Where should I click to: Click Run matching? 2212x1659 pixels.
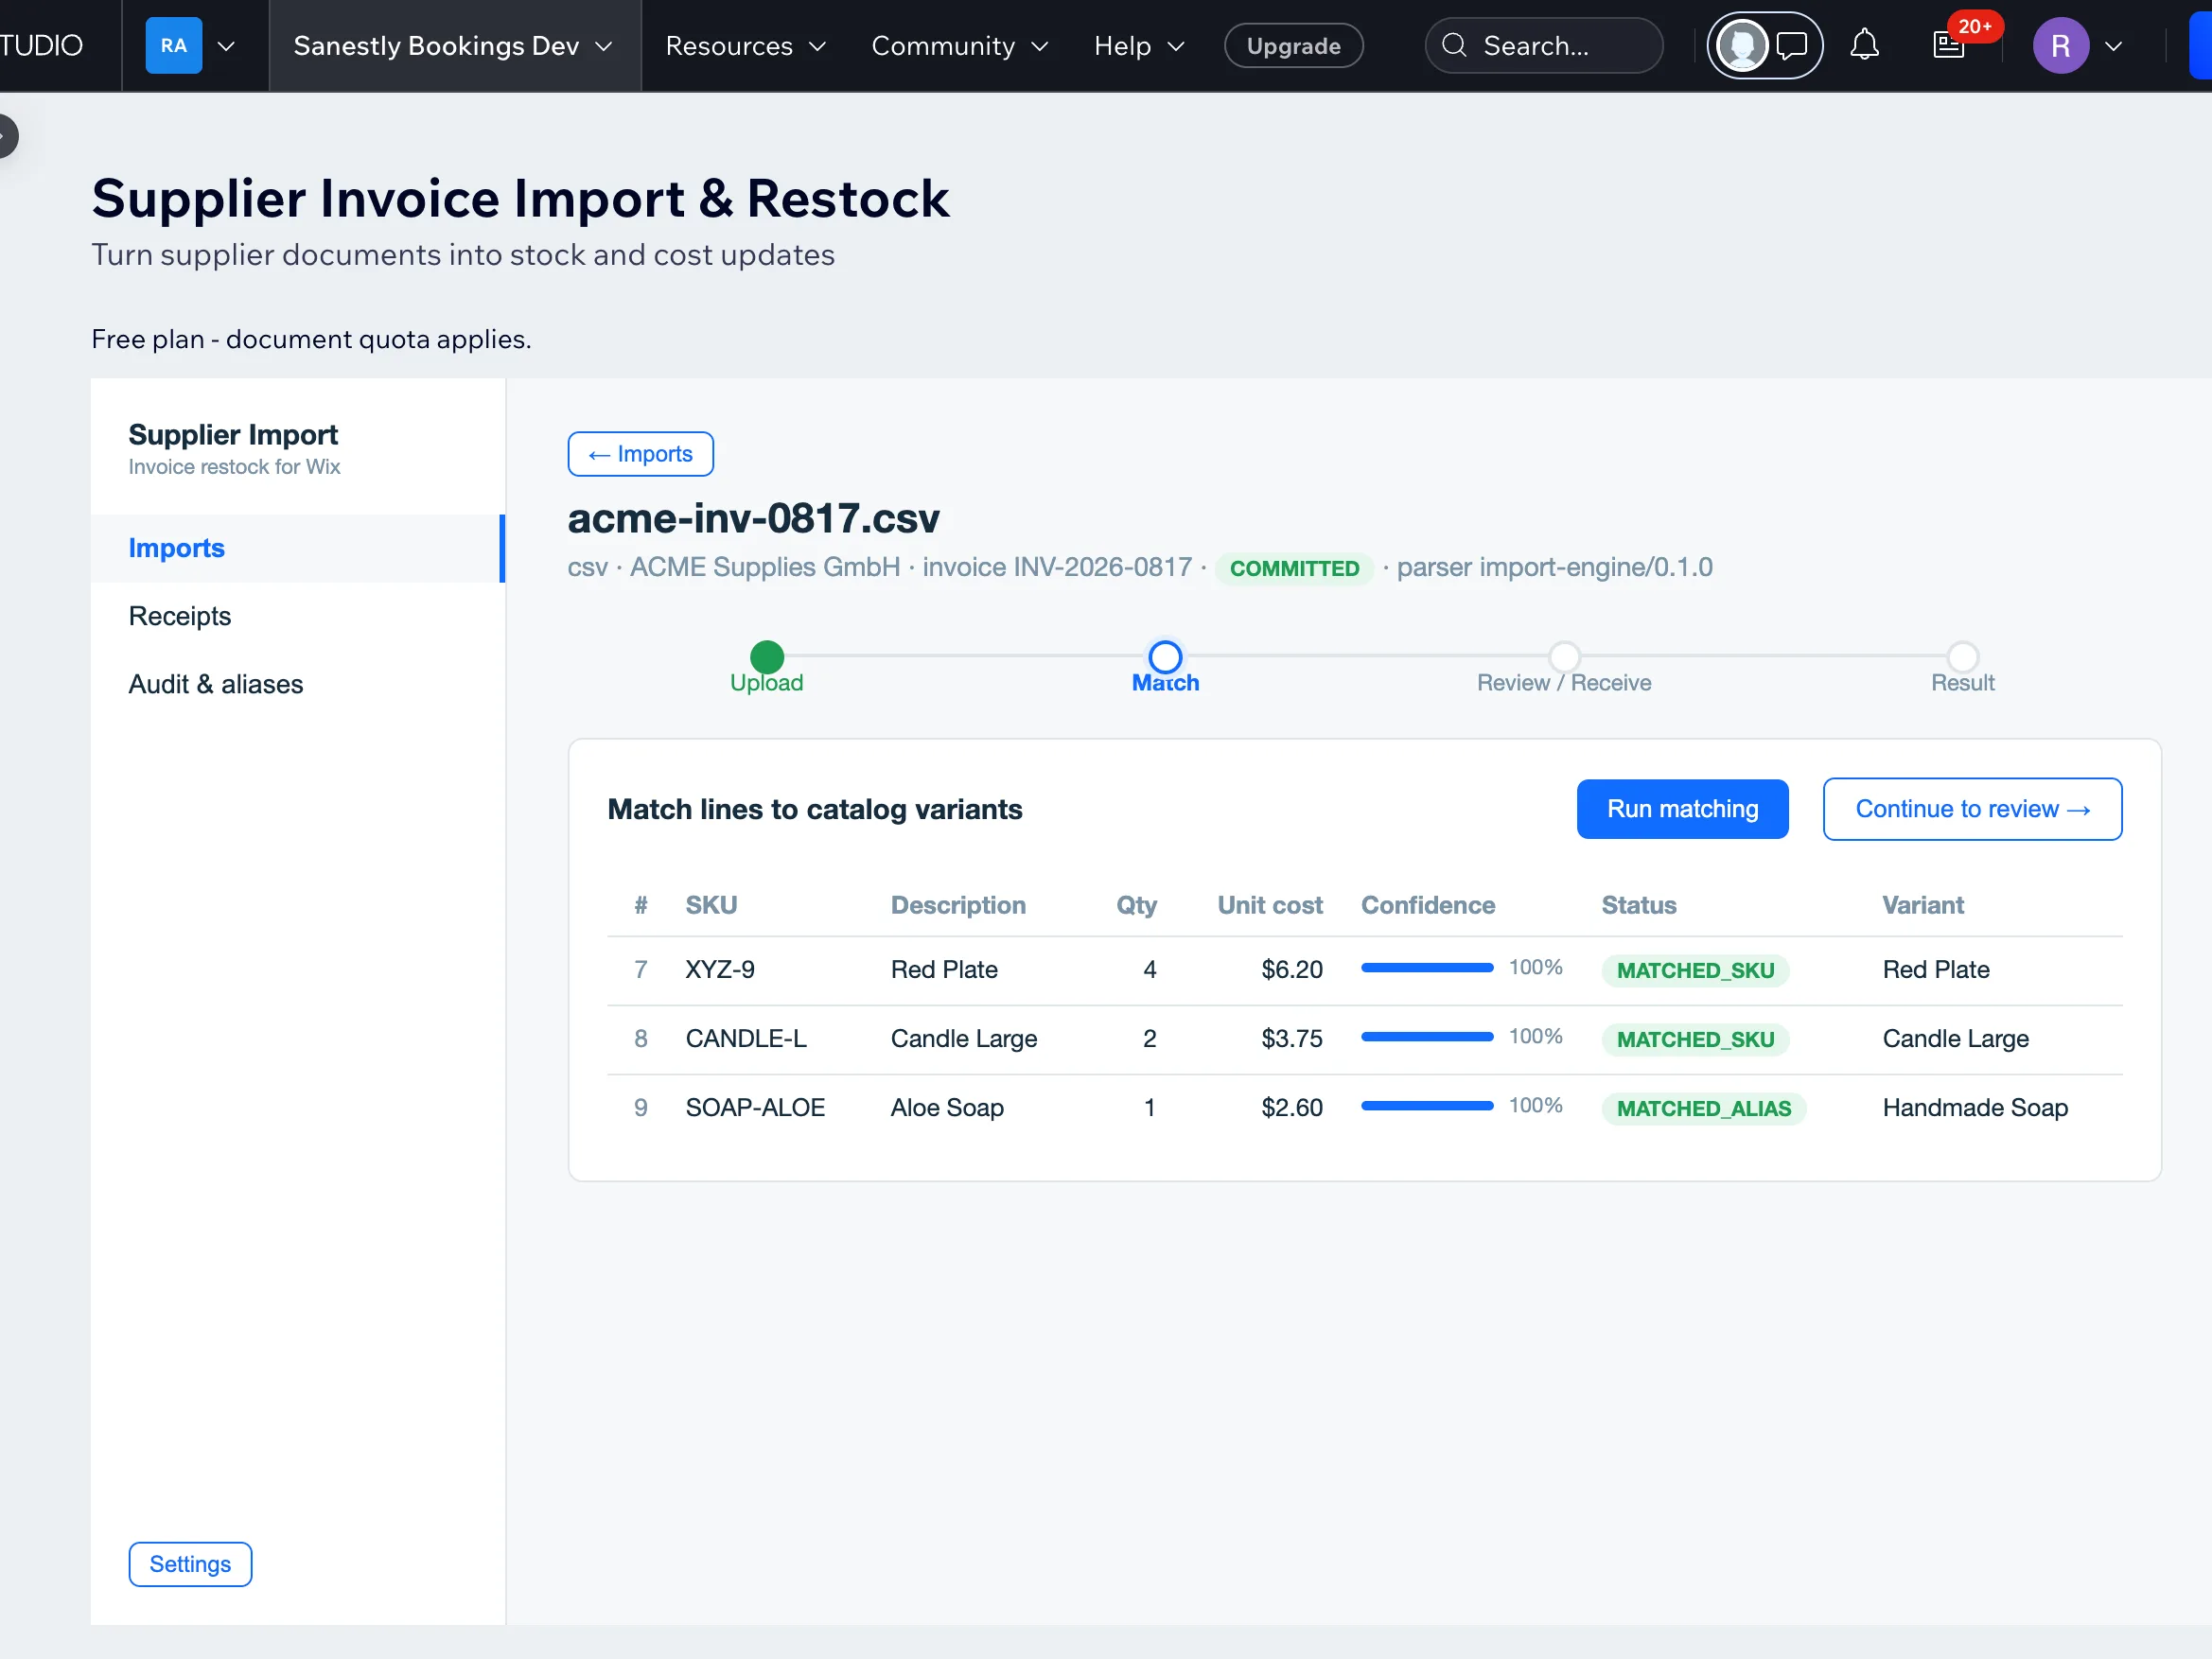click(1682, 809)
